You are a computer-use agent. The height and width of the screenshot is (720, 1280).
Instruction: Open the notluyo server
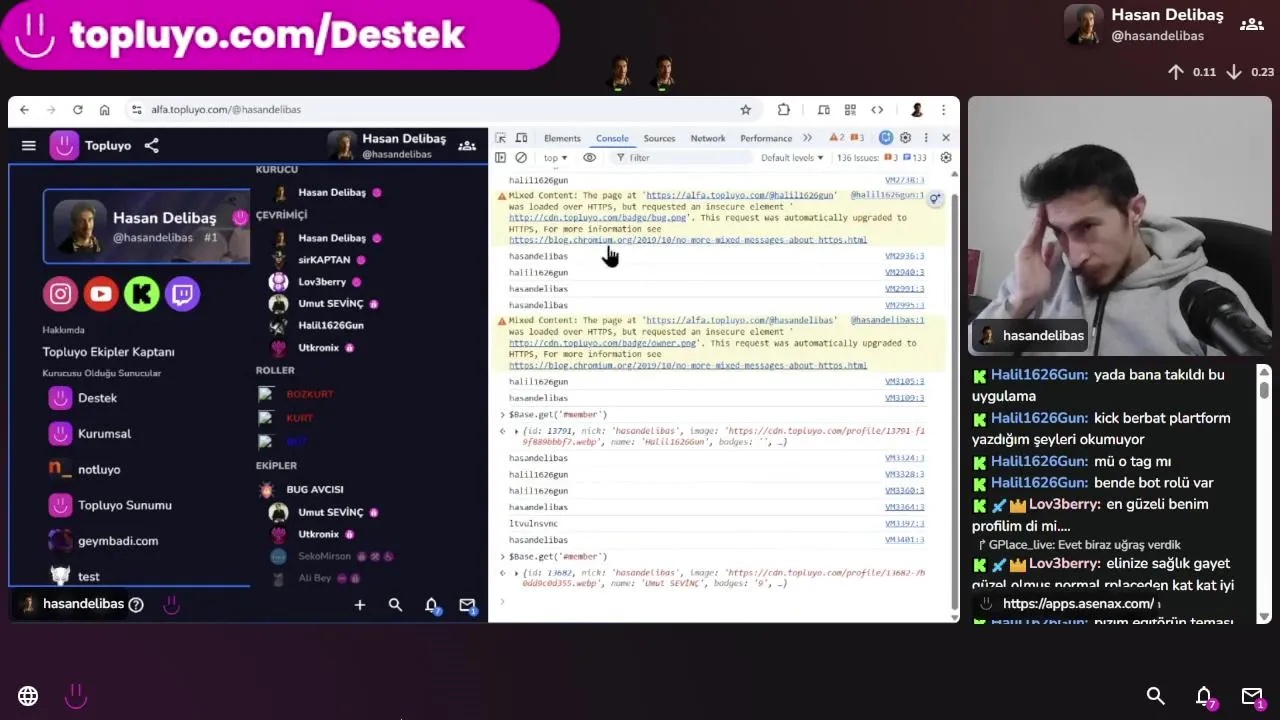click(x=98, y=470)
